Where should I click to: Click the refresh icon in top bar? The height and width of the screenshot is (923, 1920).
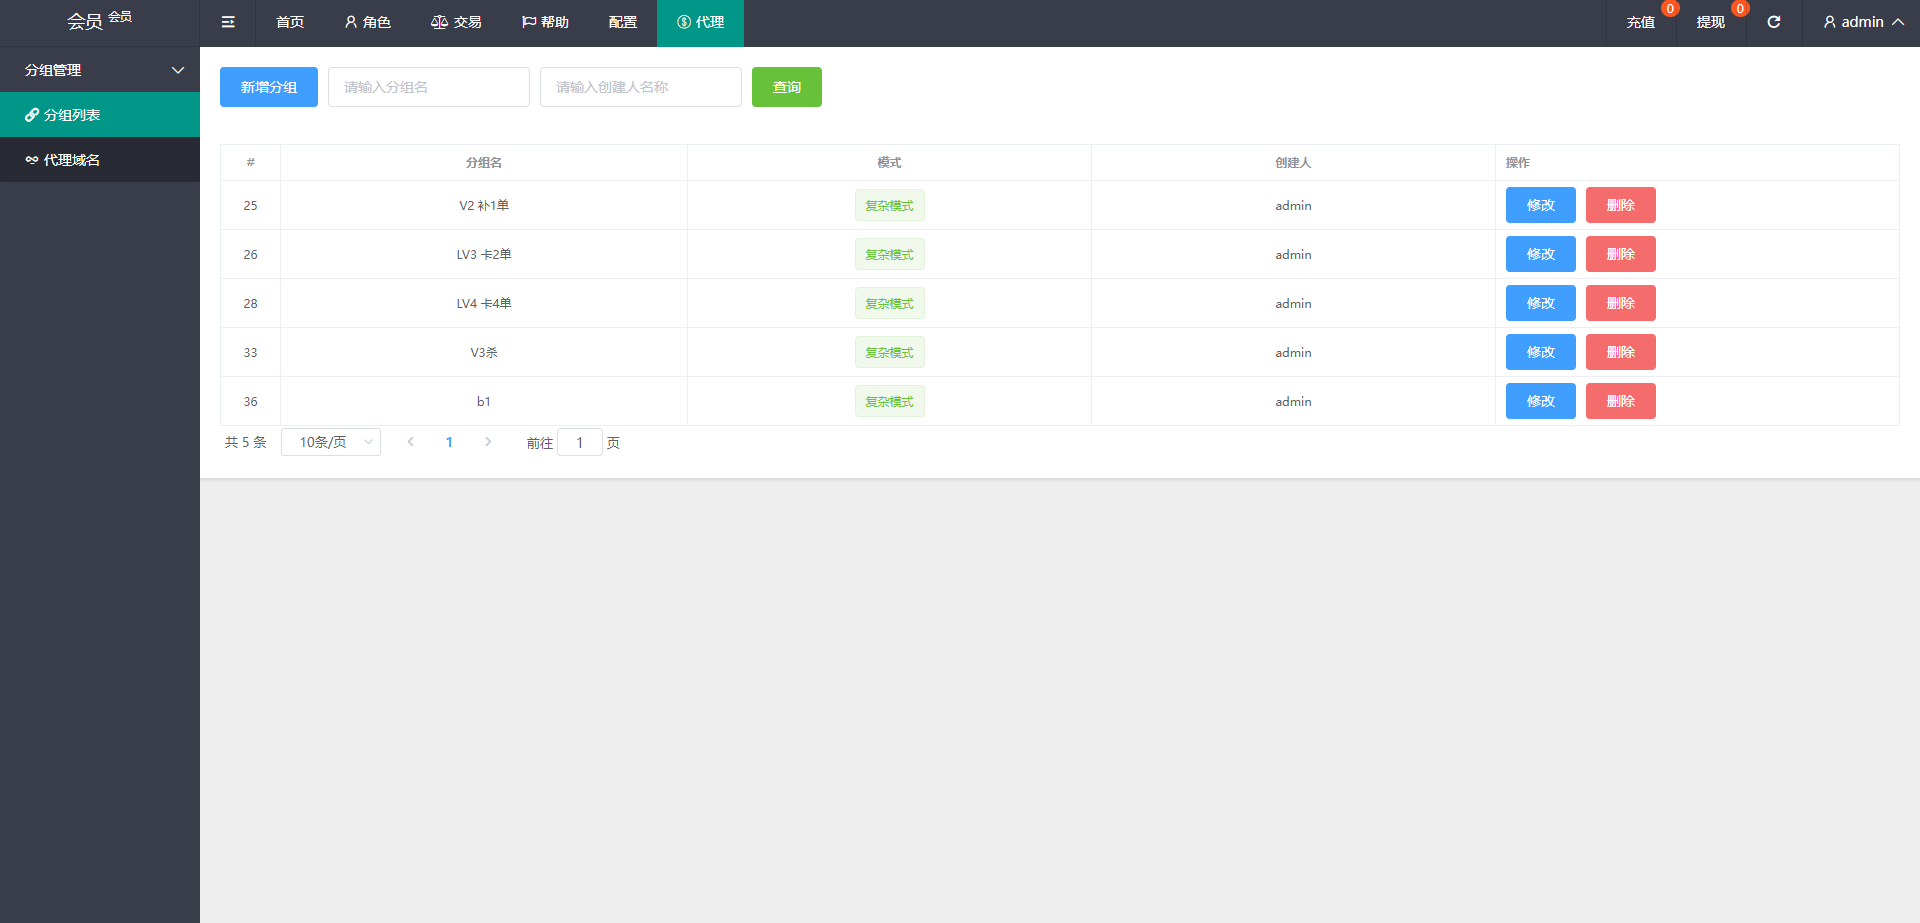click(x=1774, y=22)
